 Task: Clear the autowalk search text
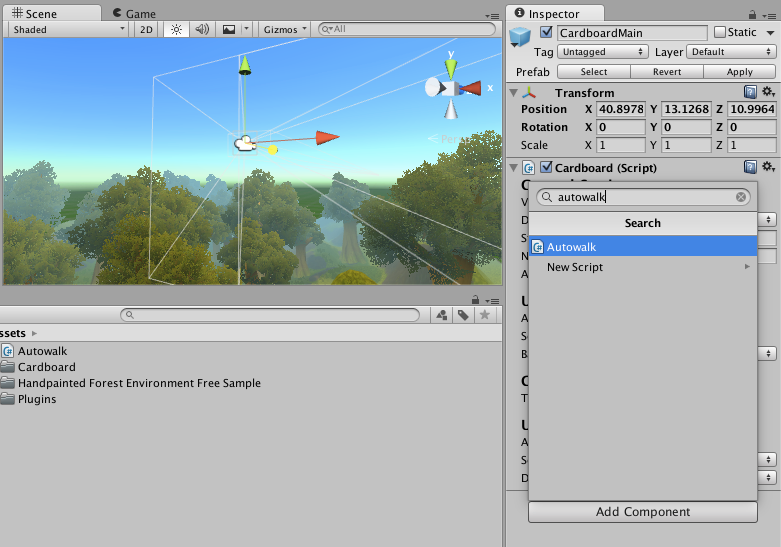pos(741,197)
